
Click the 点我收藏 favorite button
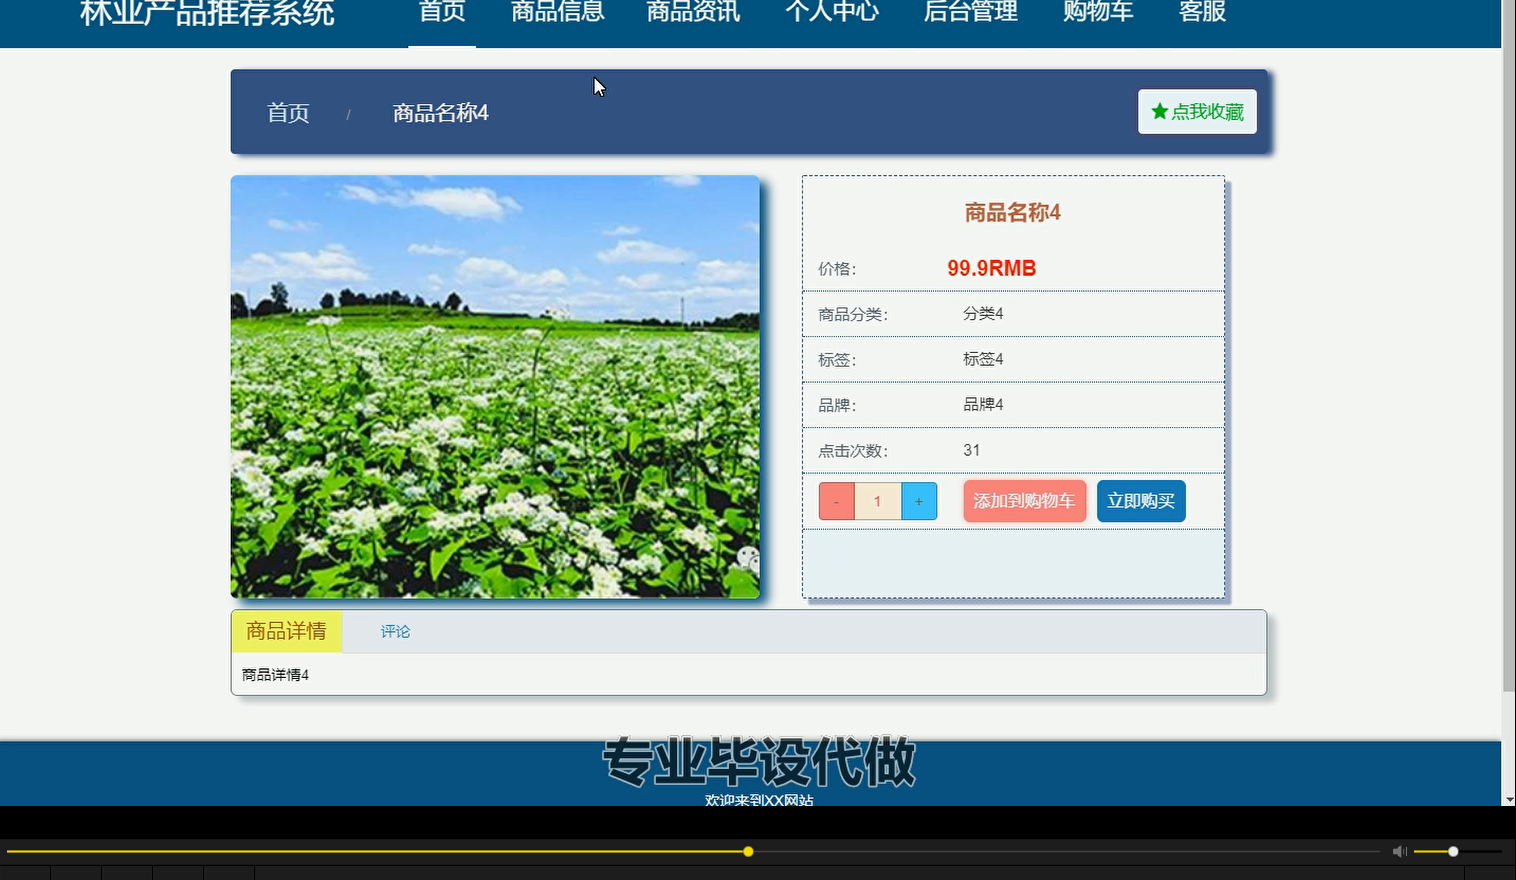tap(1196, 111)
